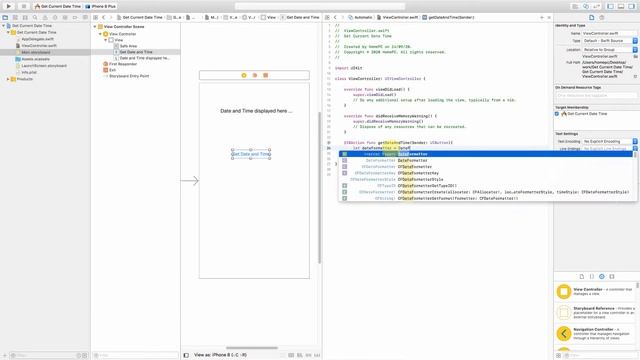The width and height of the screenshot is (640, 360).
Task: Click the Name field in file inspector
Action: (x=609, y=33)
